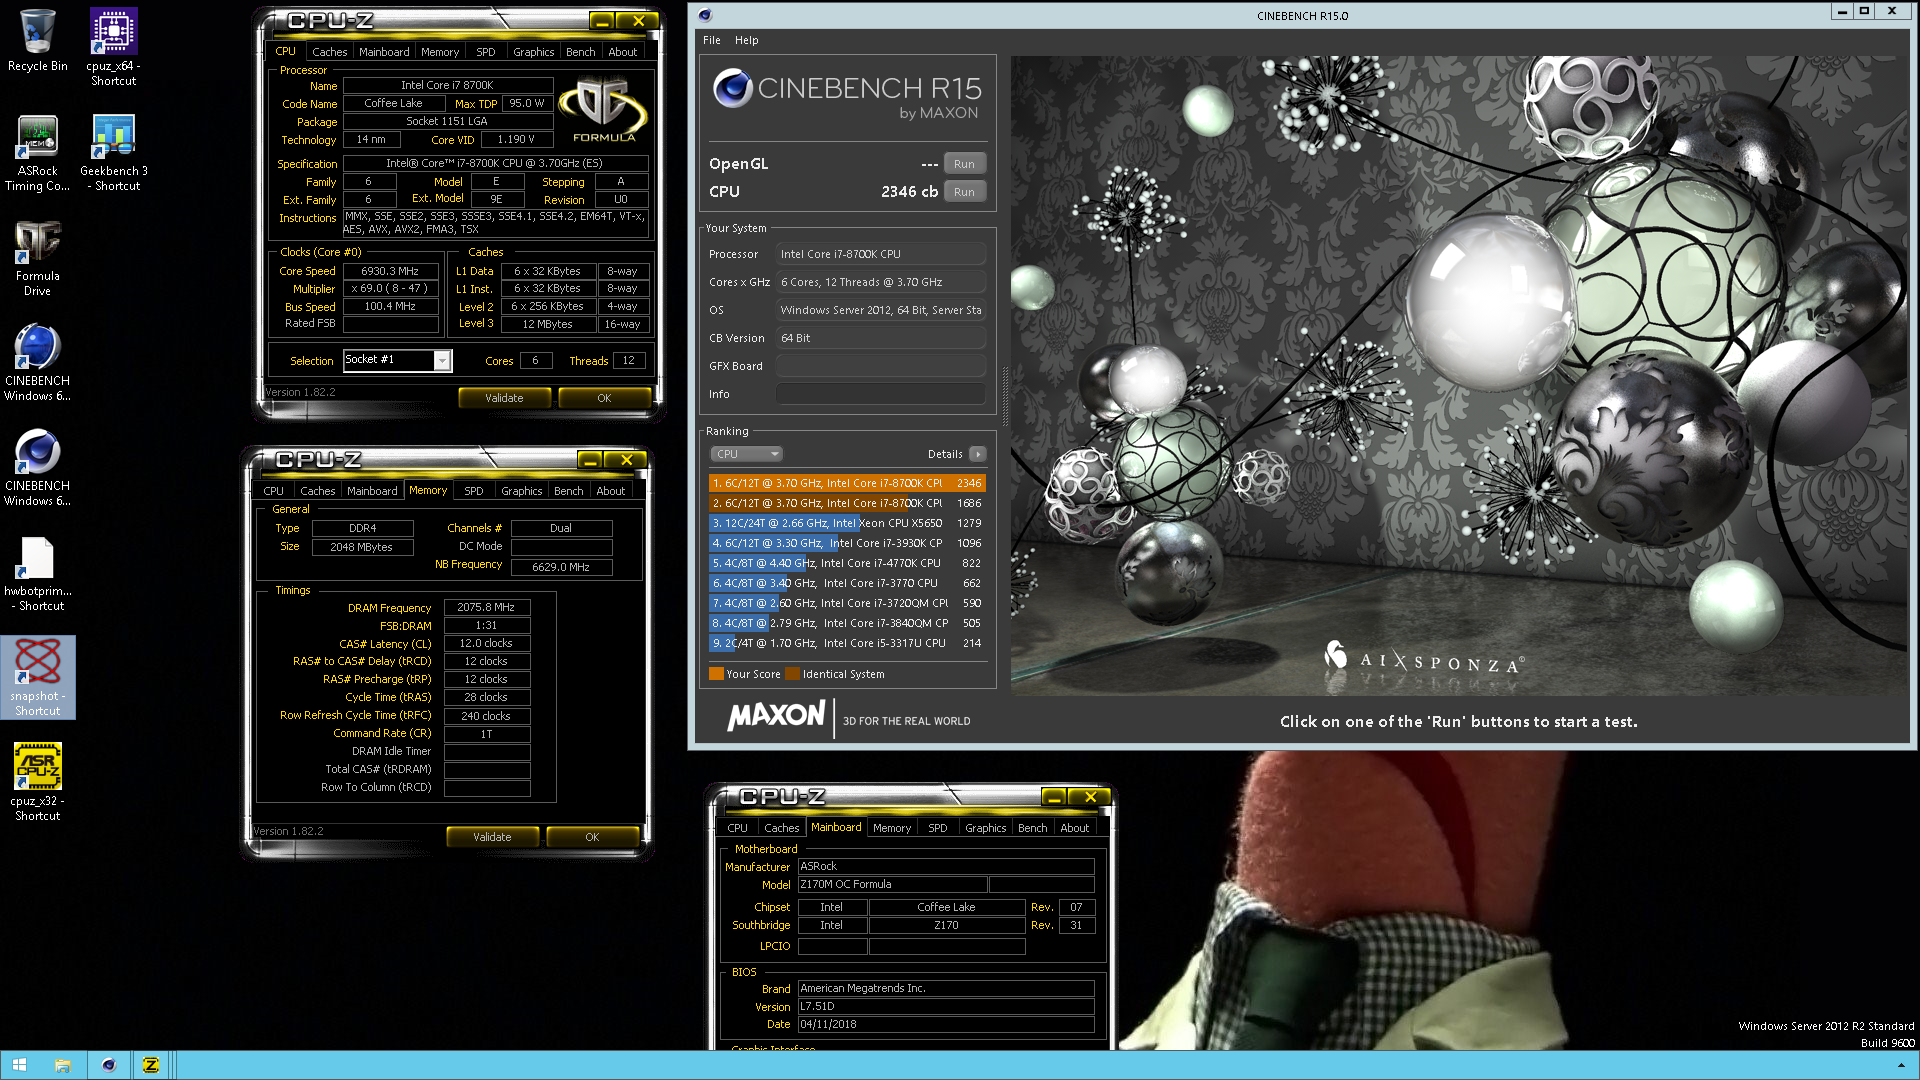Open ASRock Timing Configurator desktop icon
This screenshot has height=1080, width=1920.
[37, 152]
